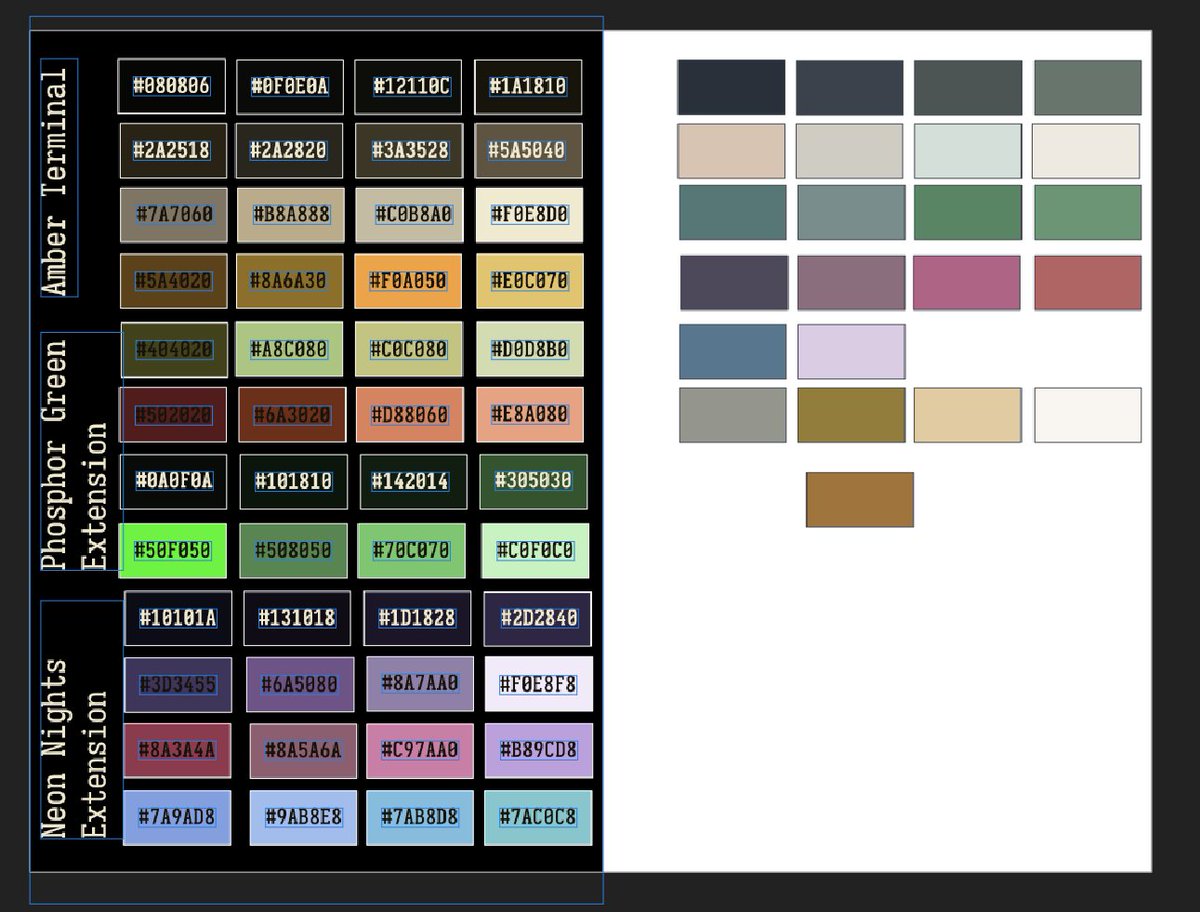Screen dimensions: 1200x912
Task: Click the #8A7AA0 swatch
Action: point(420,683)
